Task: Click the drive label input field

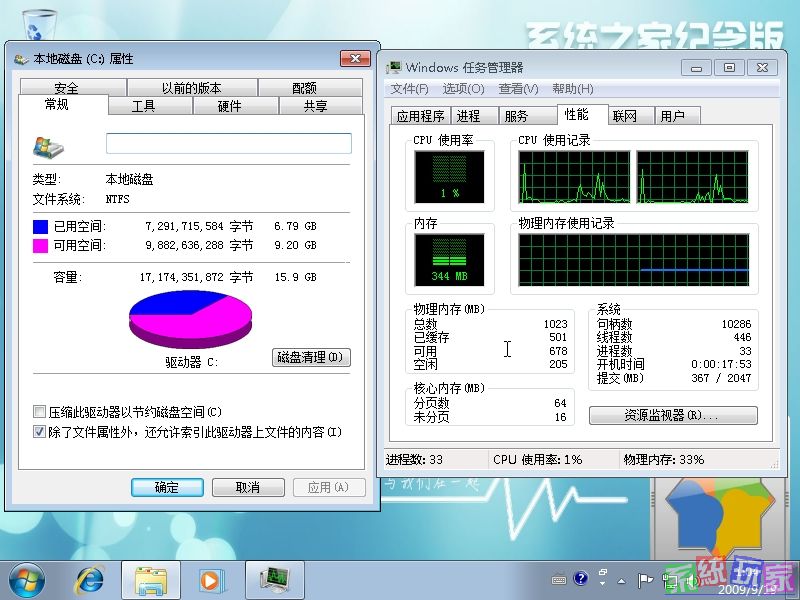Action: click(x=229, y=143)
